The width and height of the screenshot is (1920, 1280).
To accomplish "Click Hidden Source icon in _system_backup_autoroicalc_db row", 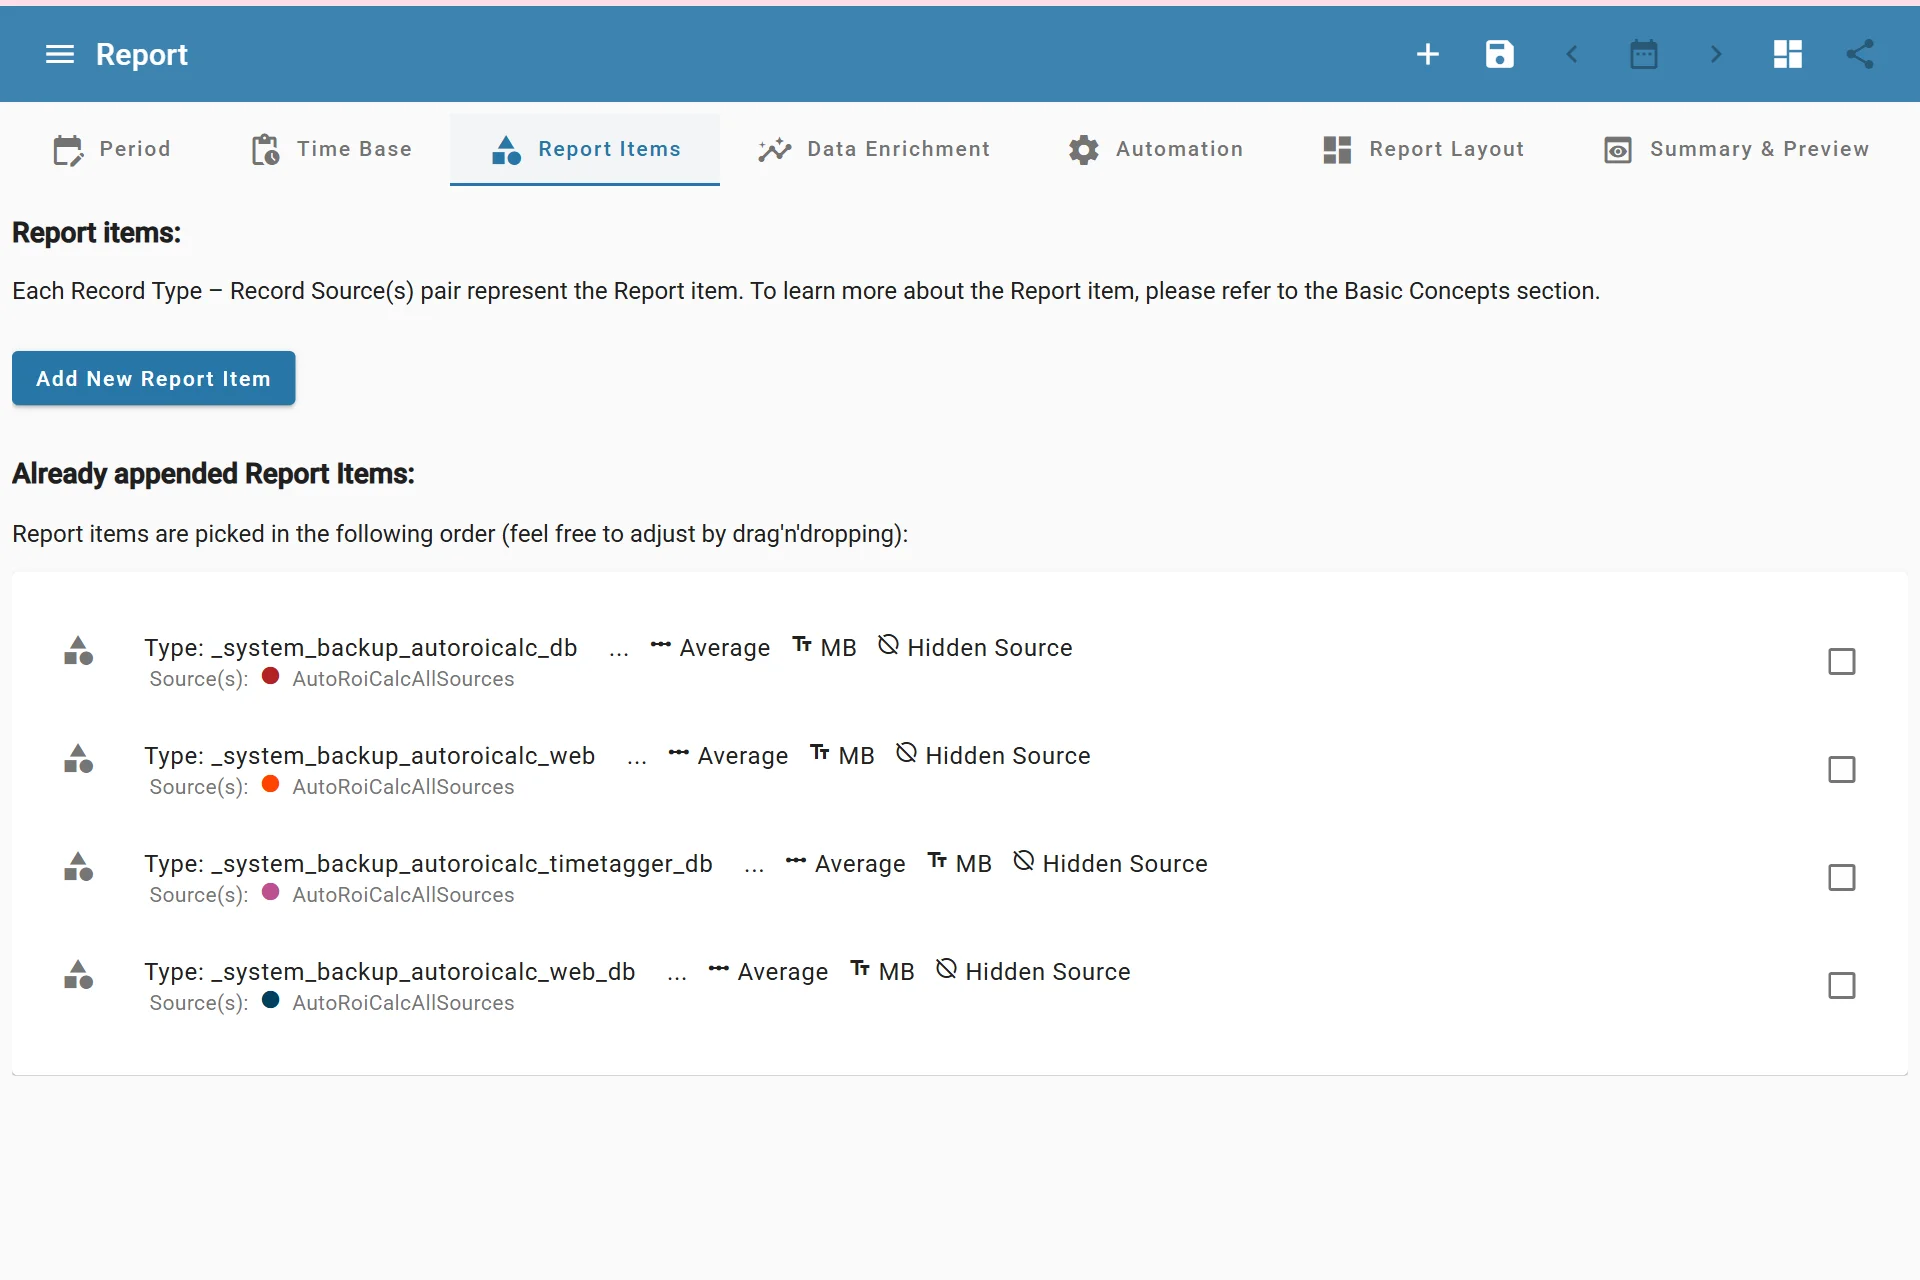I will tap(888, 645).
